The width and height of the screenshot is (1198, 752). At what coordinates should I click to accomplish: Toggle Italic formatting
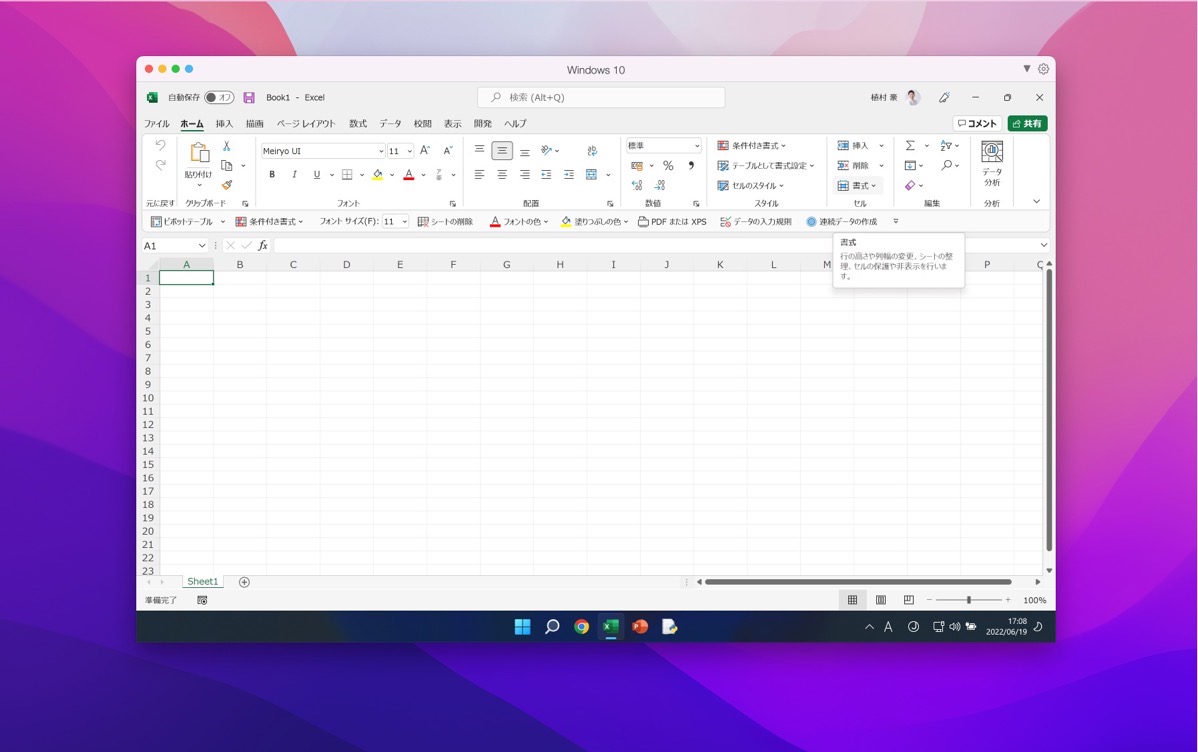point(294,175)
